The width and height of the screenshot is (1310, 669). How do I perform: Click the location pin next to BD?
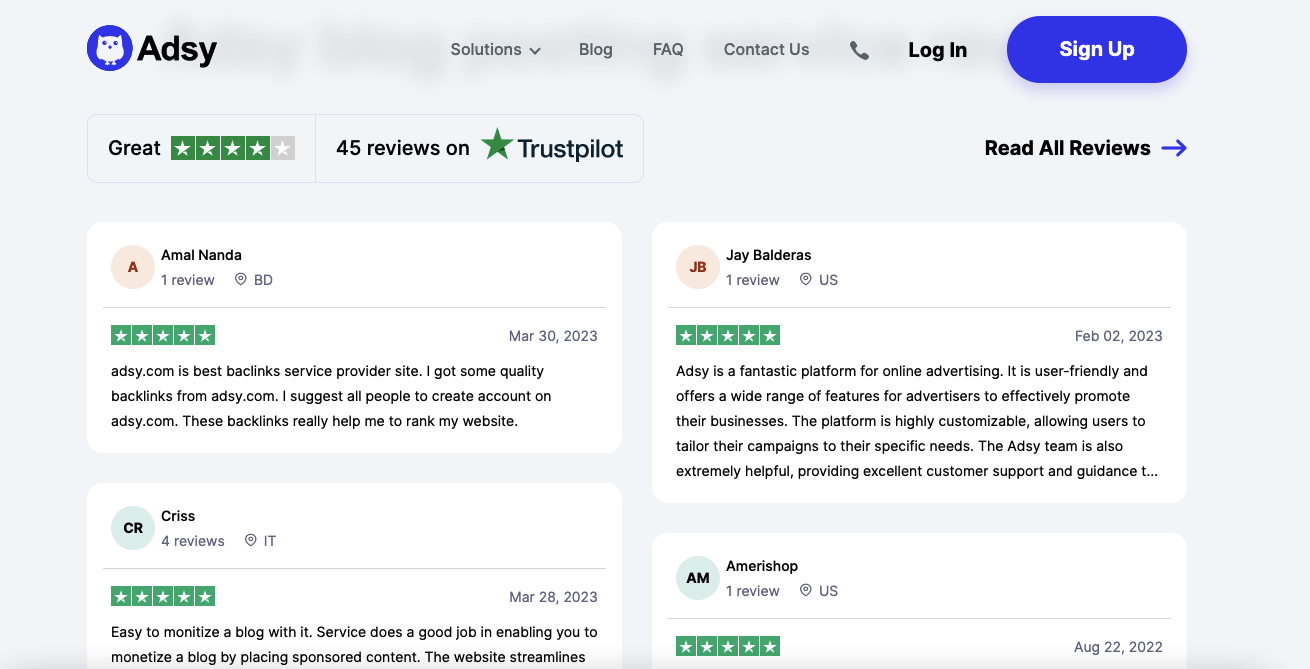click(240, 280)
